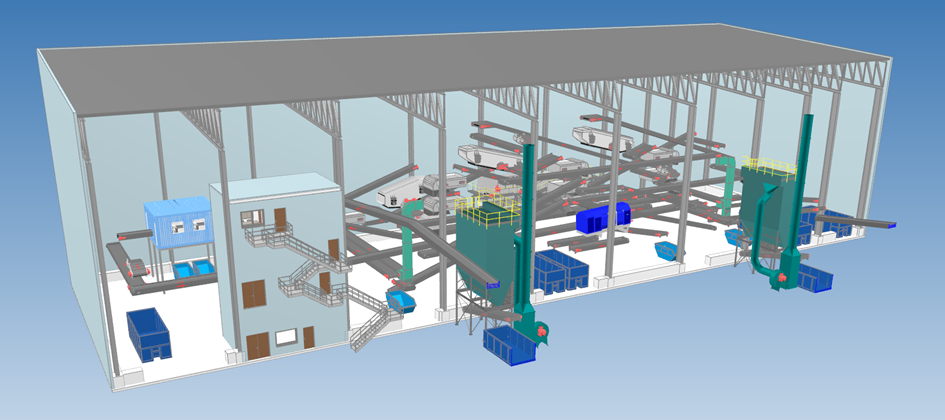The width and height of the screenshot is (945, 420).
Task: Click the blue bins under the control cabin
Action: click(x=193, y=270)
